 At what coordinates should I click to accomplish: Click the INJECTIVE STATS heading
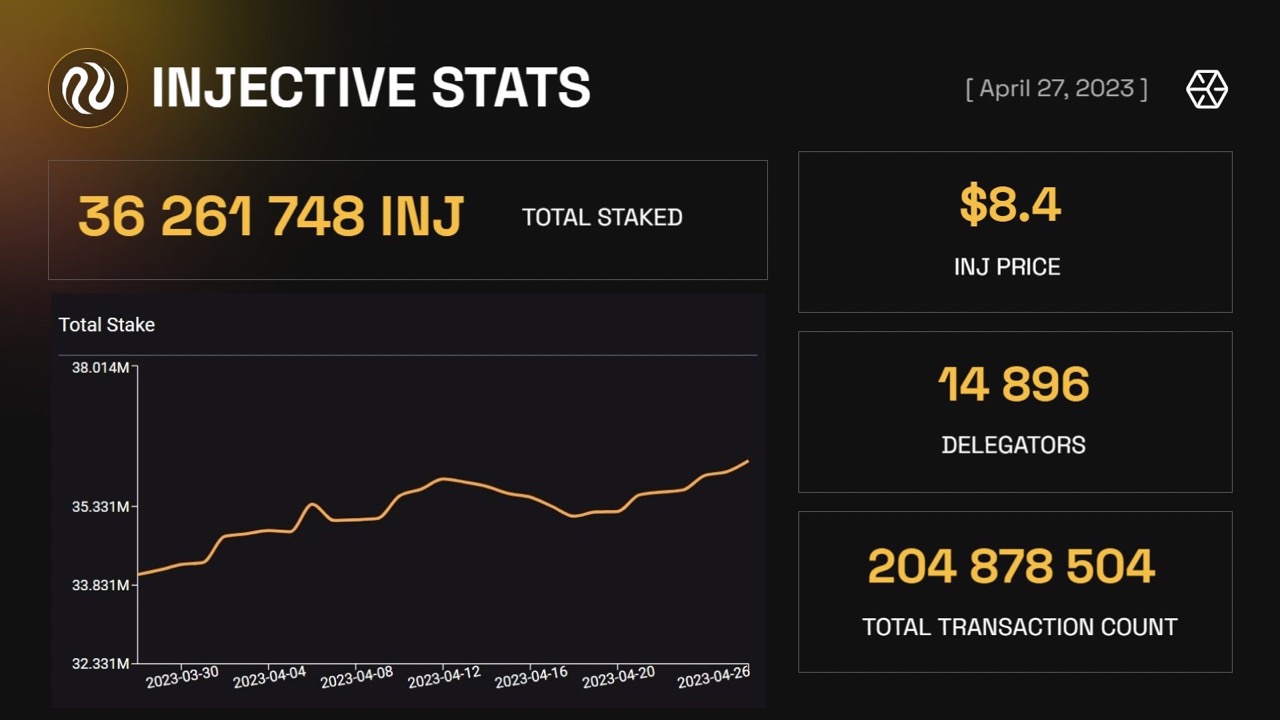click(371, 88)
